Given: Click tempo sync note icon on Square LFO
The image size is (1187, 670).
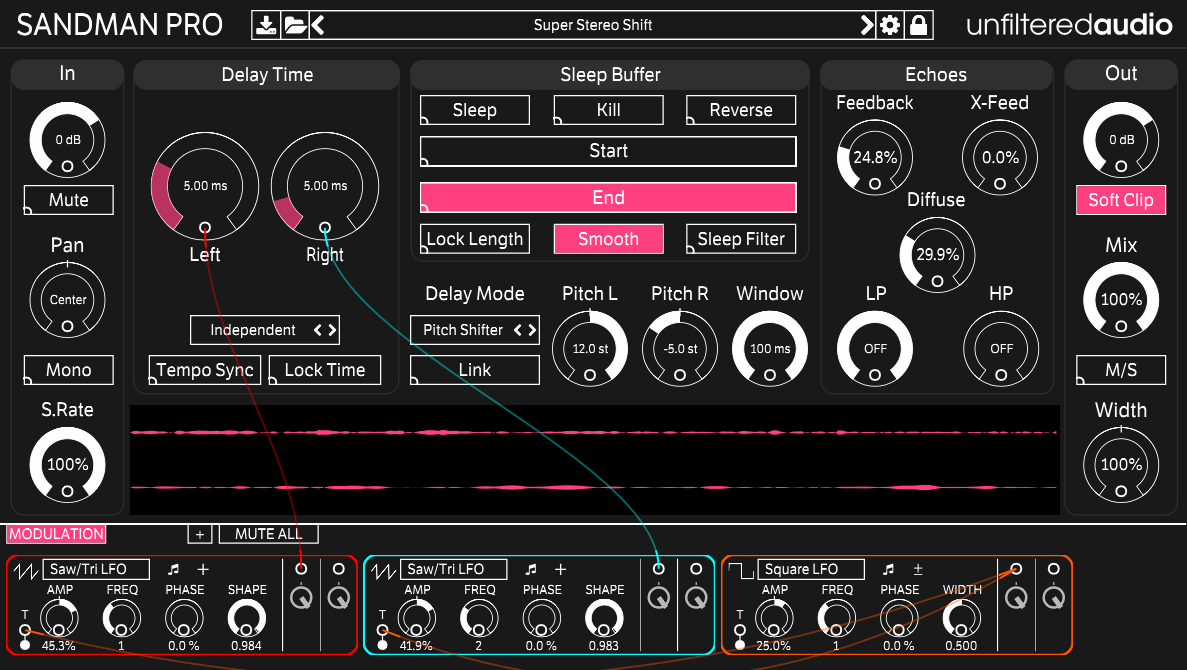Looking at the screenshot, I should [887, 569].
